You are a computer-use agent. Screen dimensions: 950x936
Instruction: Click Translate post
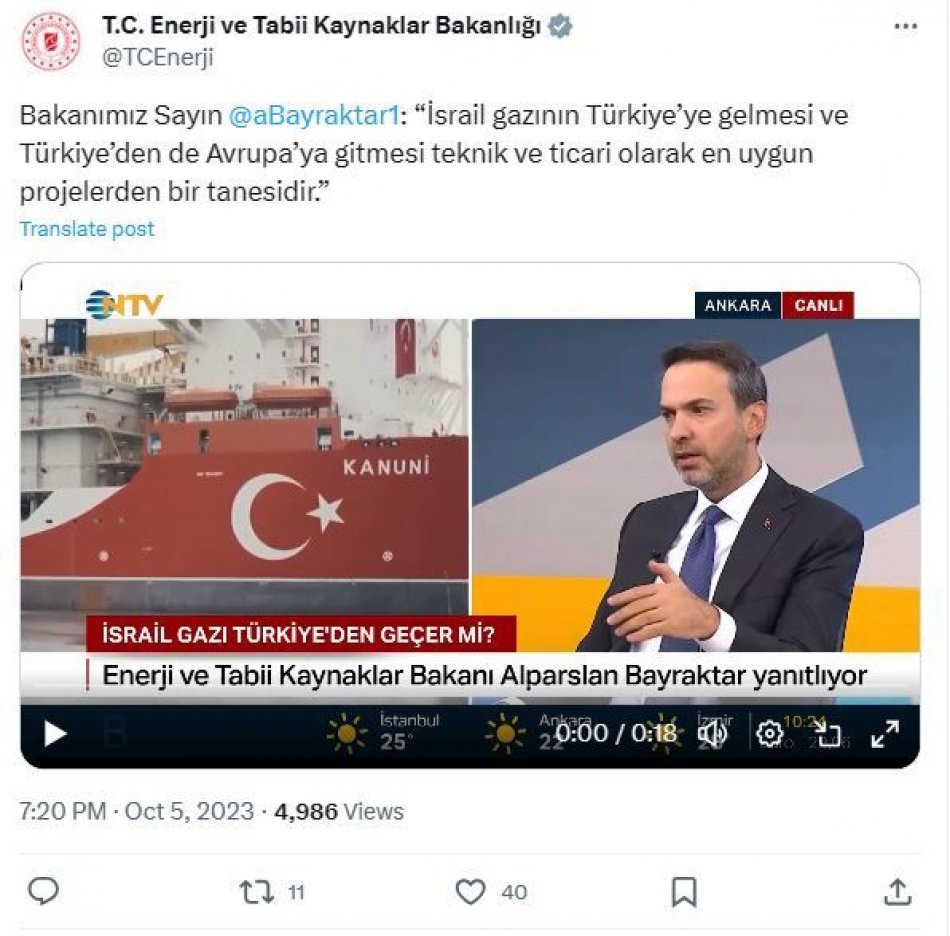tap(87, 229)
